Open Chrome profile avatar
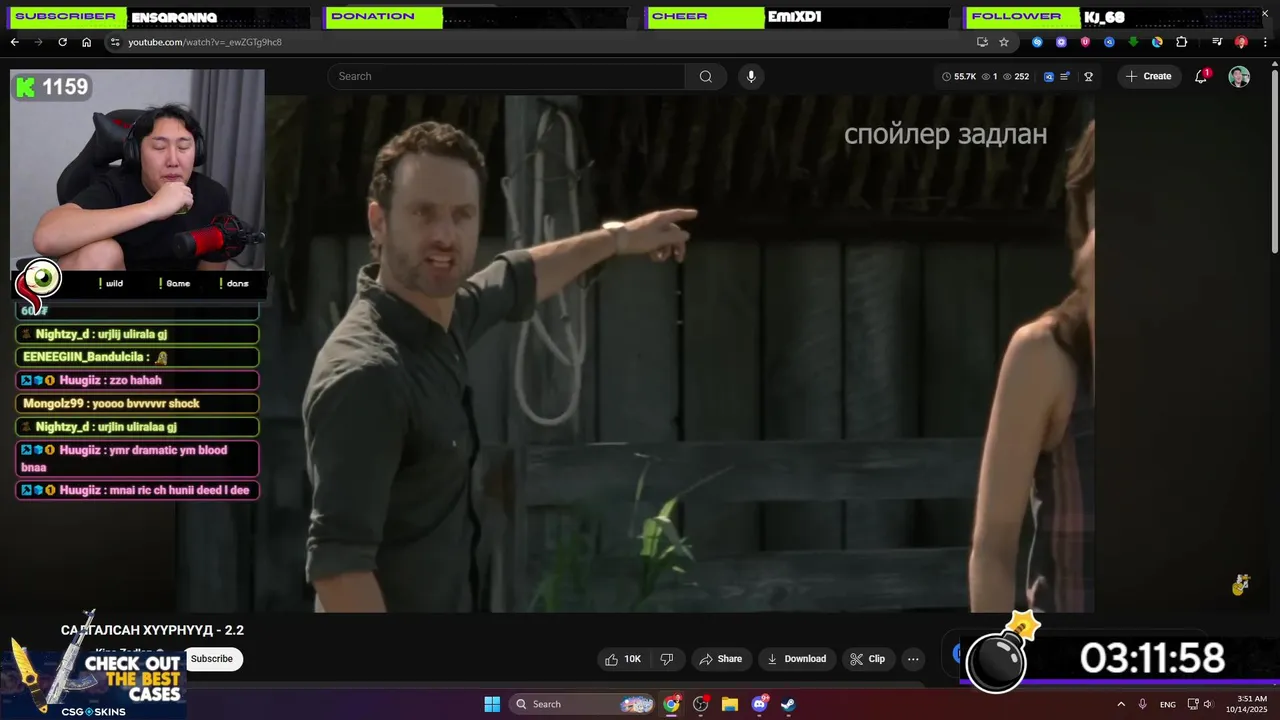The width and height of the screenshot is (1280, 720). (x=1241, y=42)
